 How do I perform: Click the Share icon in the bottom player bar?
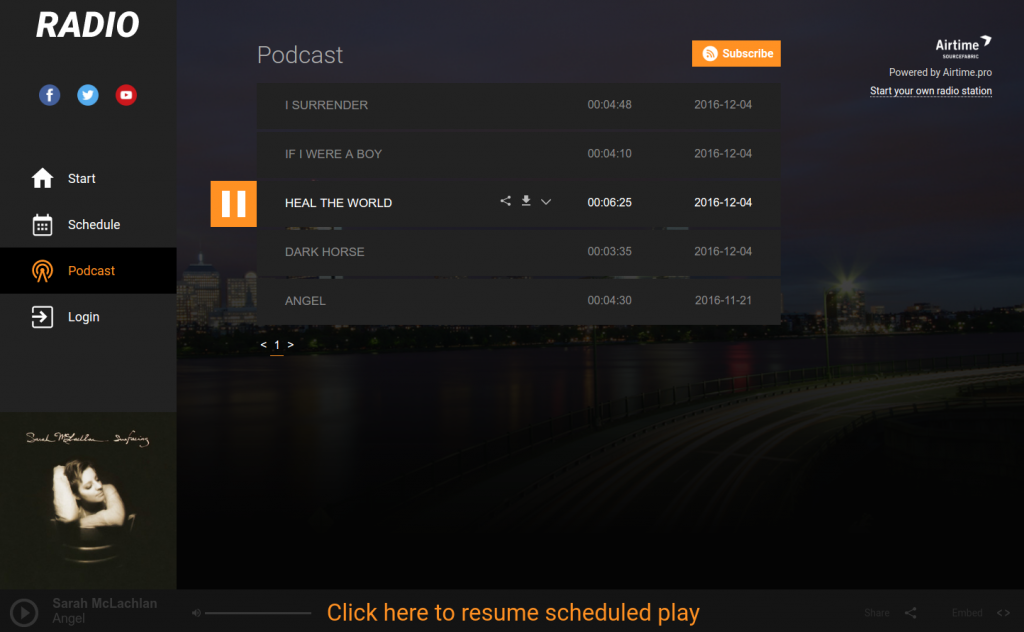909,612
